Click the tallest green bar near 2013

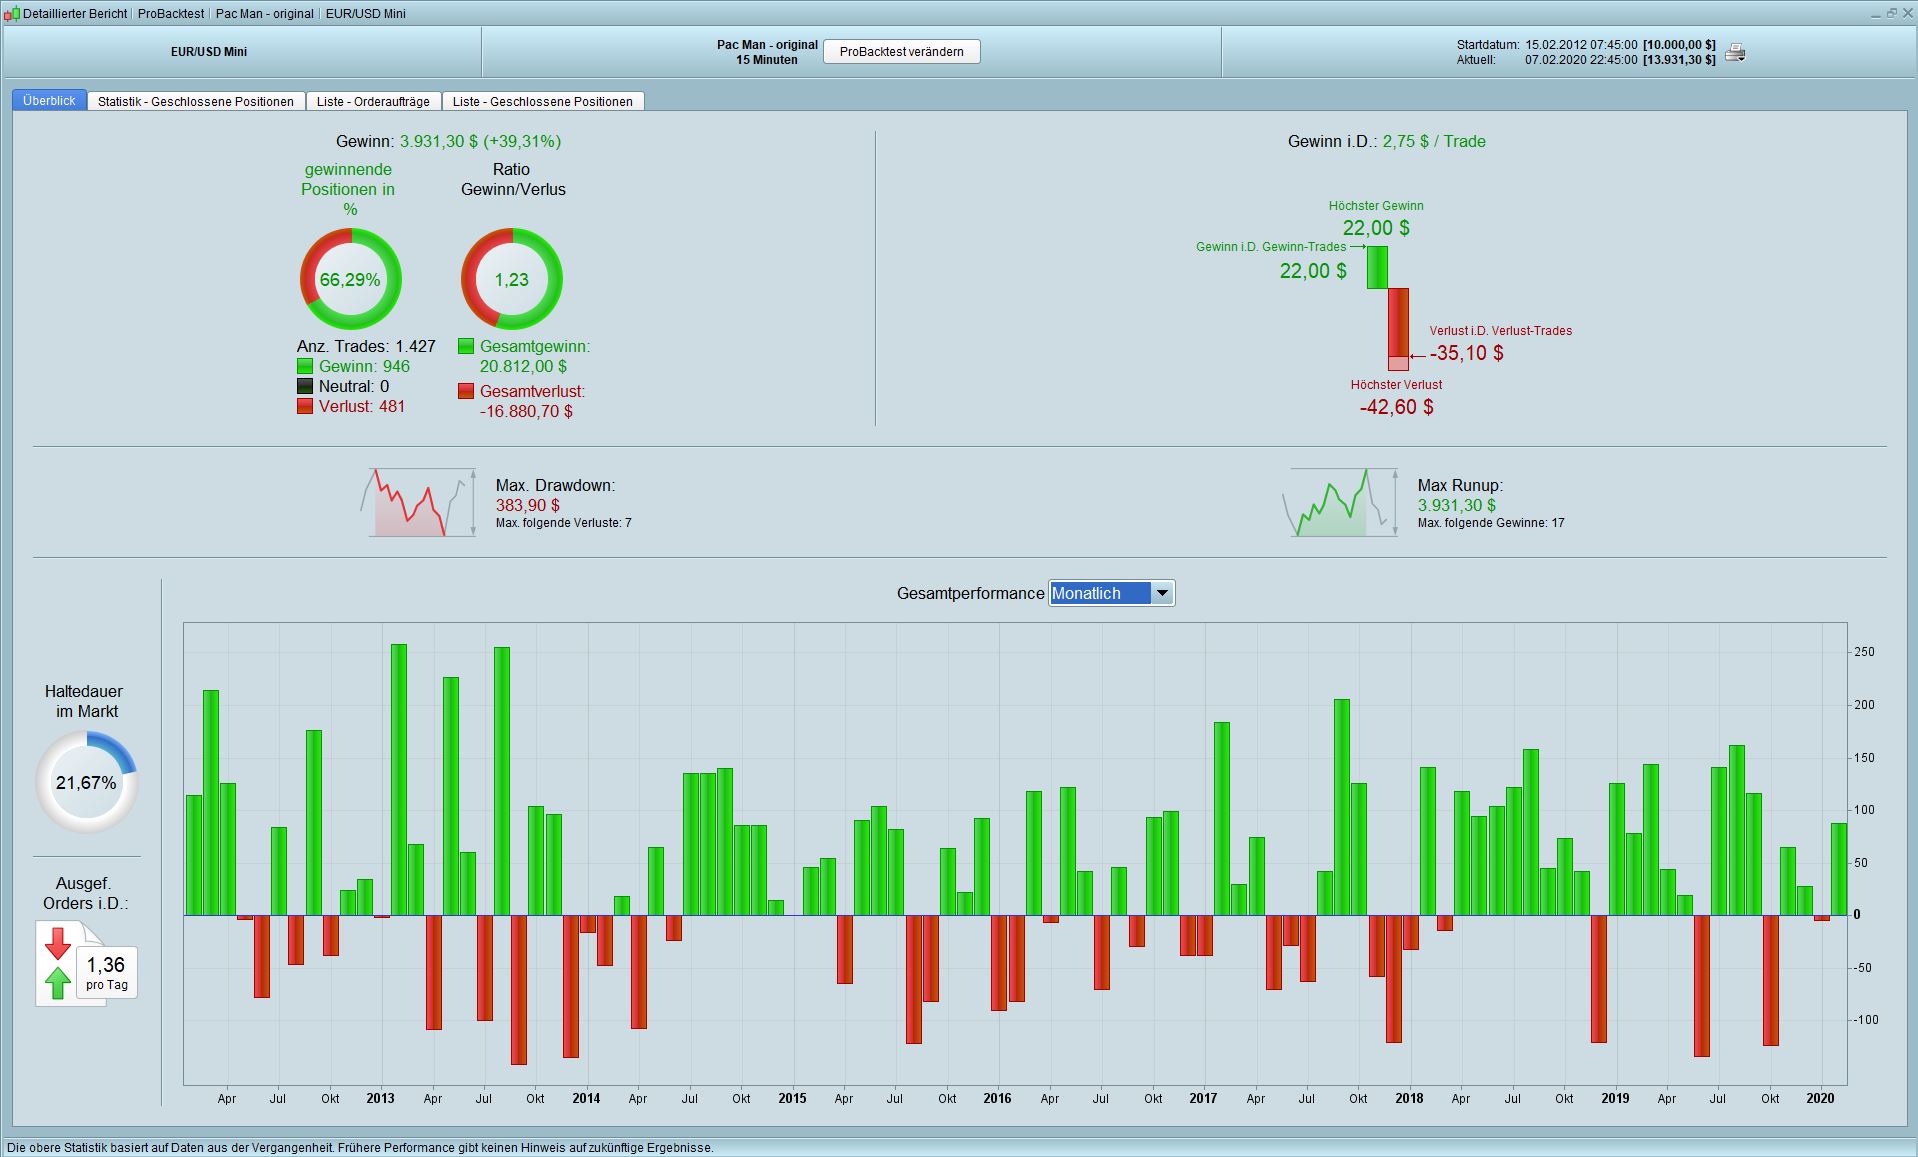[399, 780]
